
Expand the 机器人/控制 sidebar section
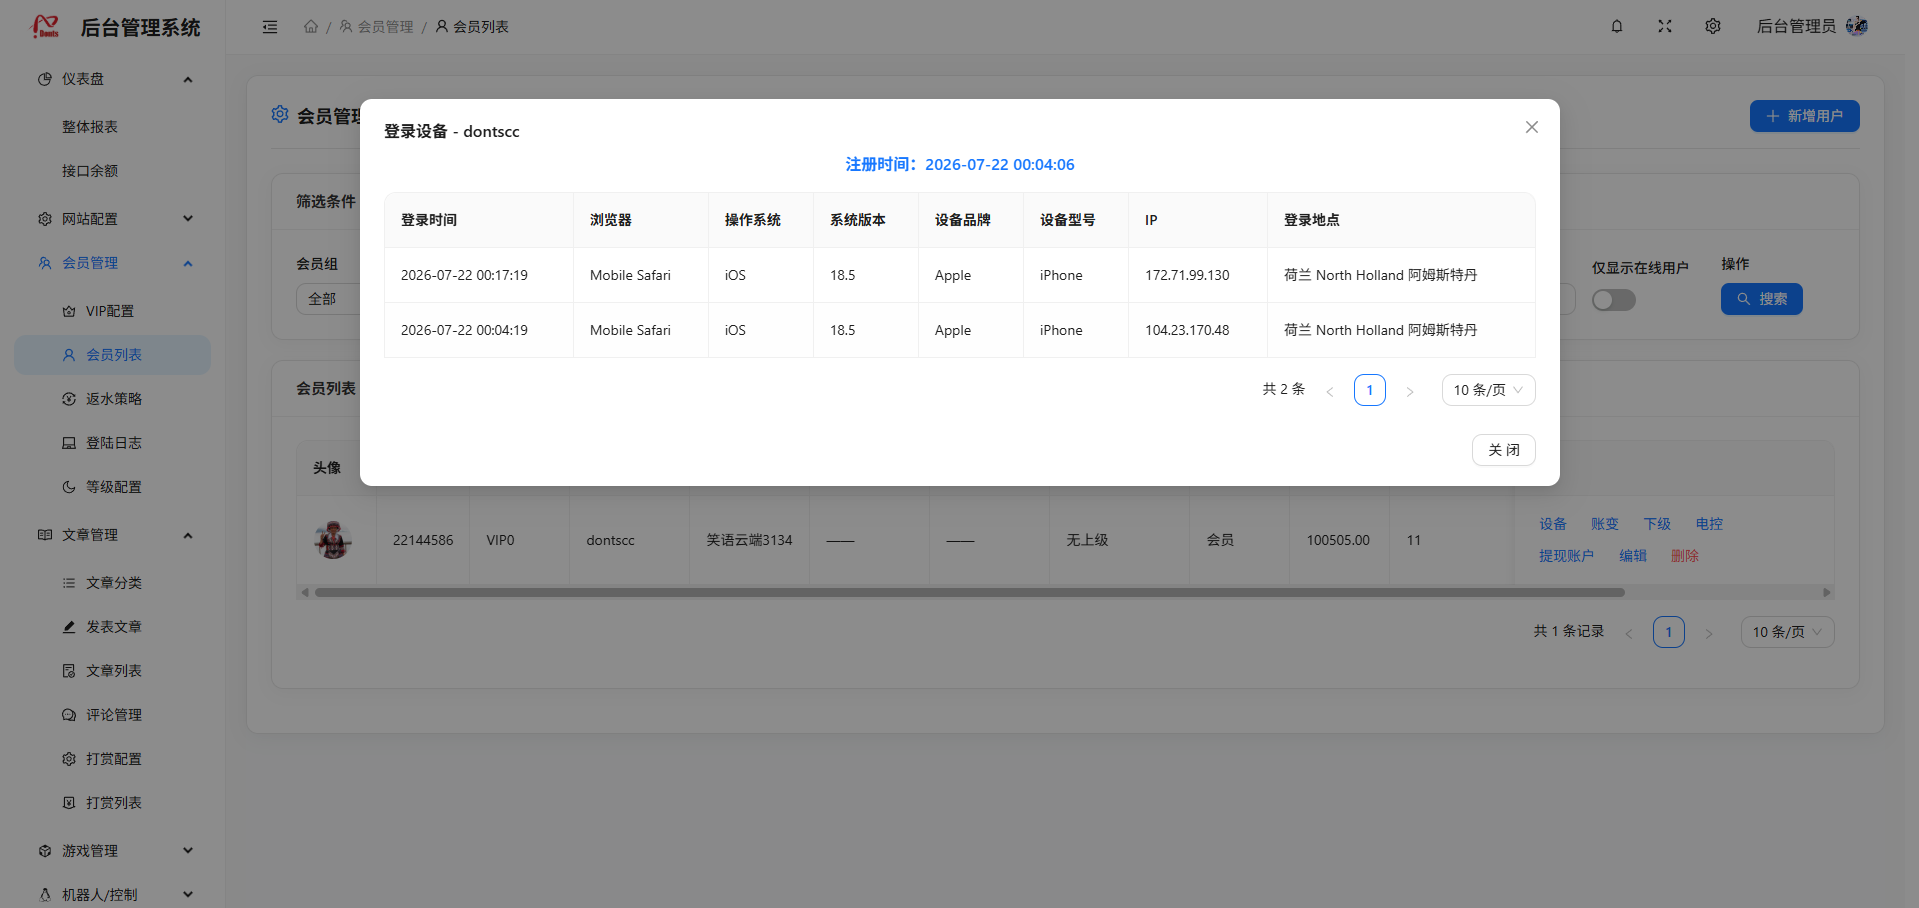[113, 895]
